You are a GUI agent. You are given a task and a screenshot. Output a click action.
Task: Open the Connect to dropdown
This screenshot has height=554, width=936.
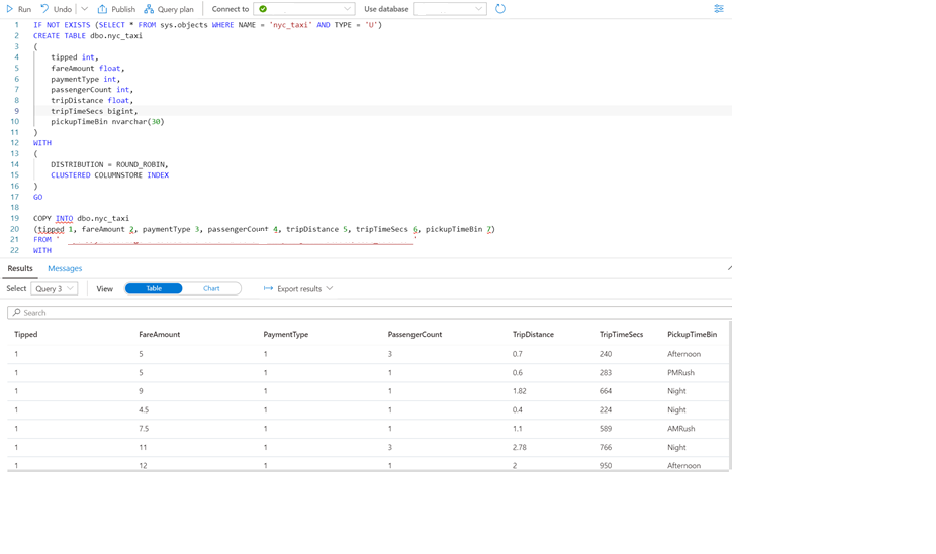coord(304,9)
